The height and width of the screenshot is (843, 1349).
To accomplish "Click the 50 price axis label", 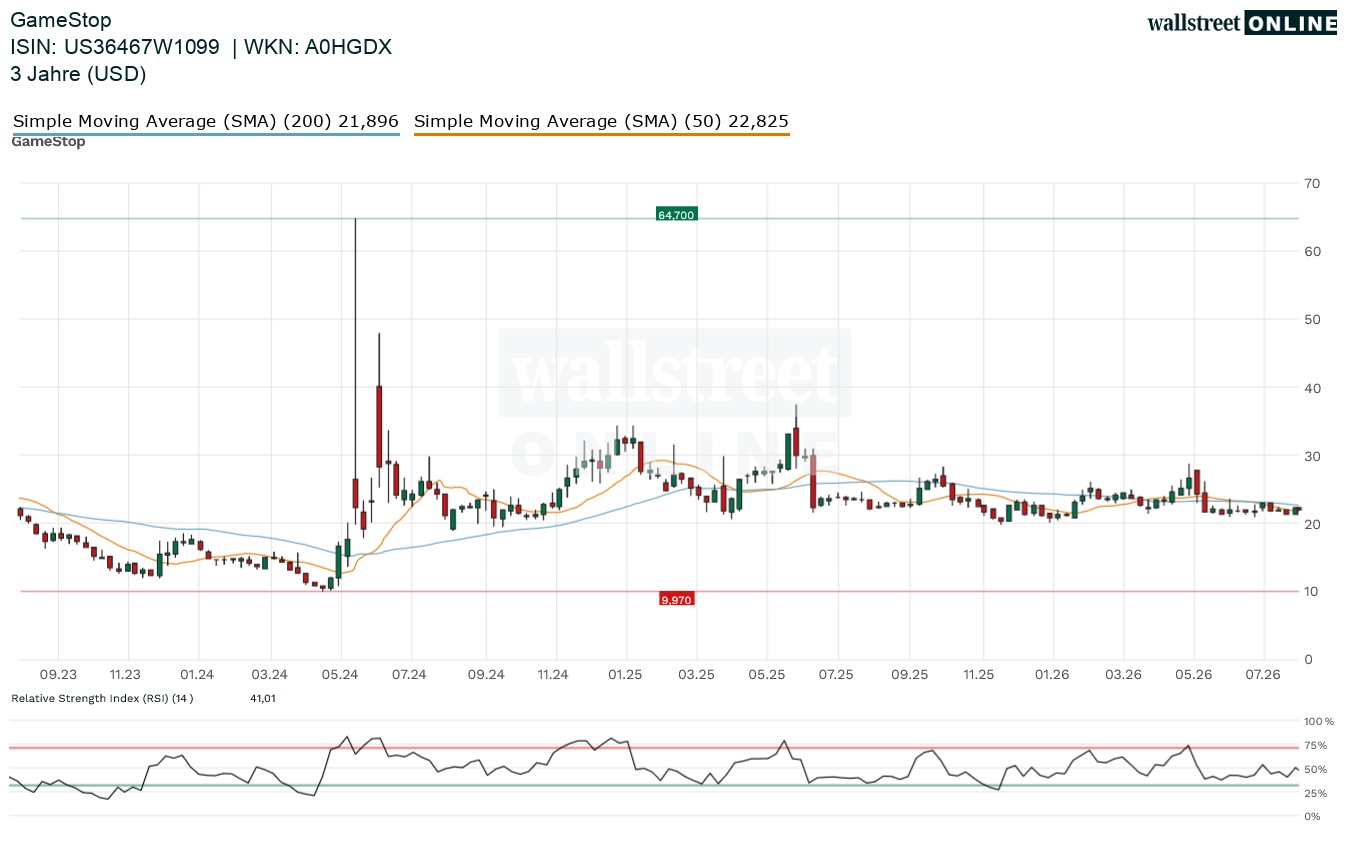I will tap(1312, 319).
